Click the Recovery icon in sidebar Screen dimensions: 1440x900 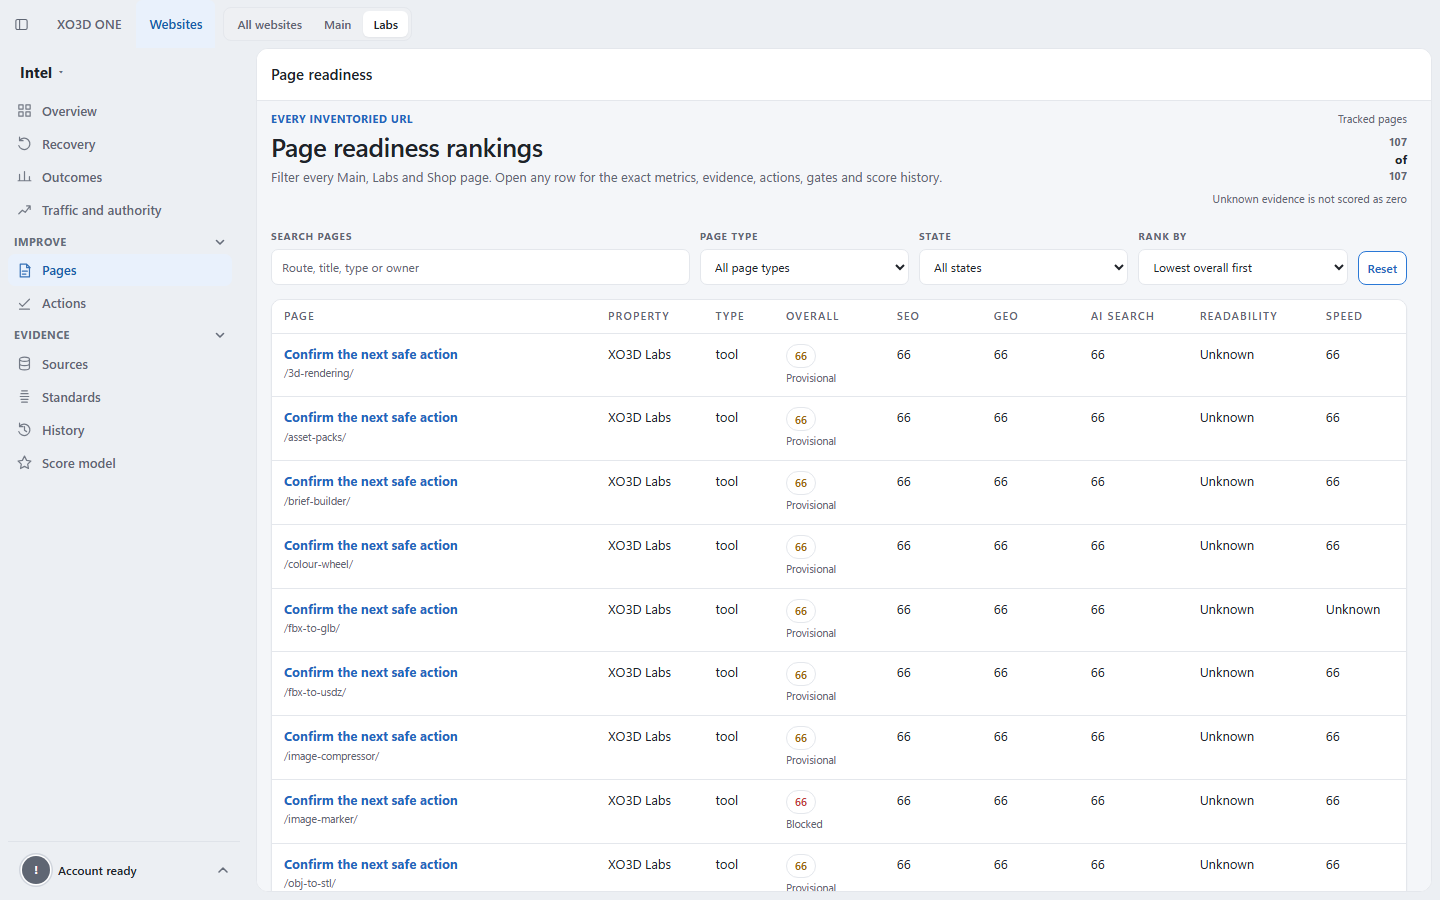pyautogui.click(x=25, y=144)
